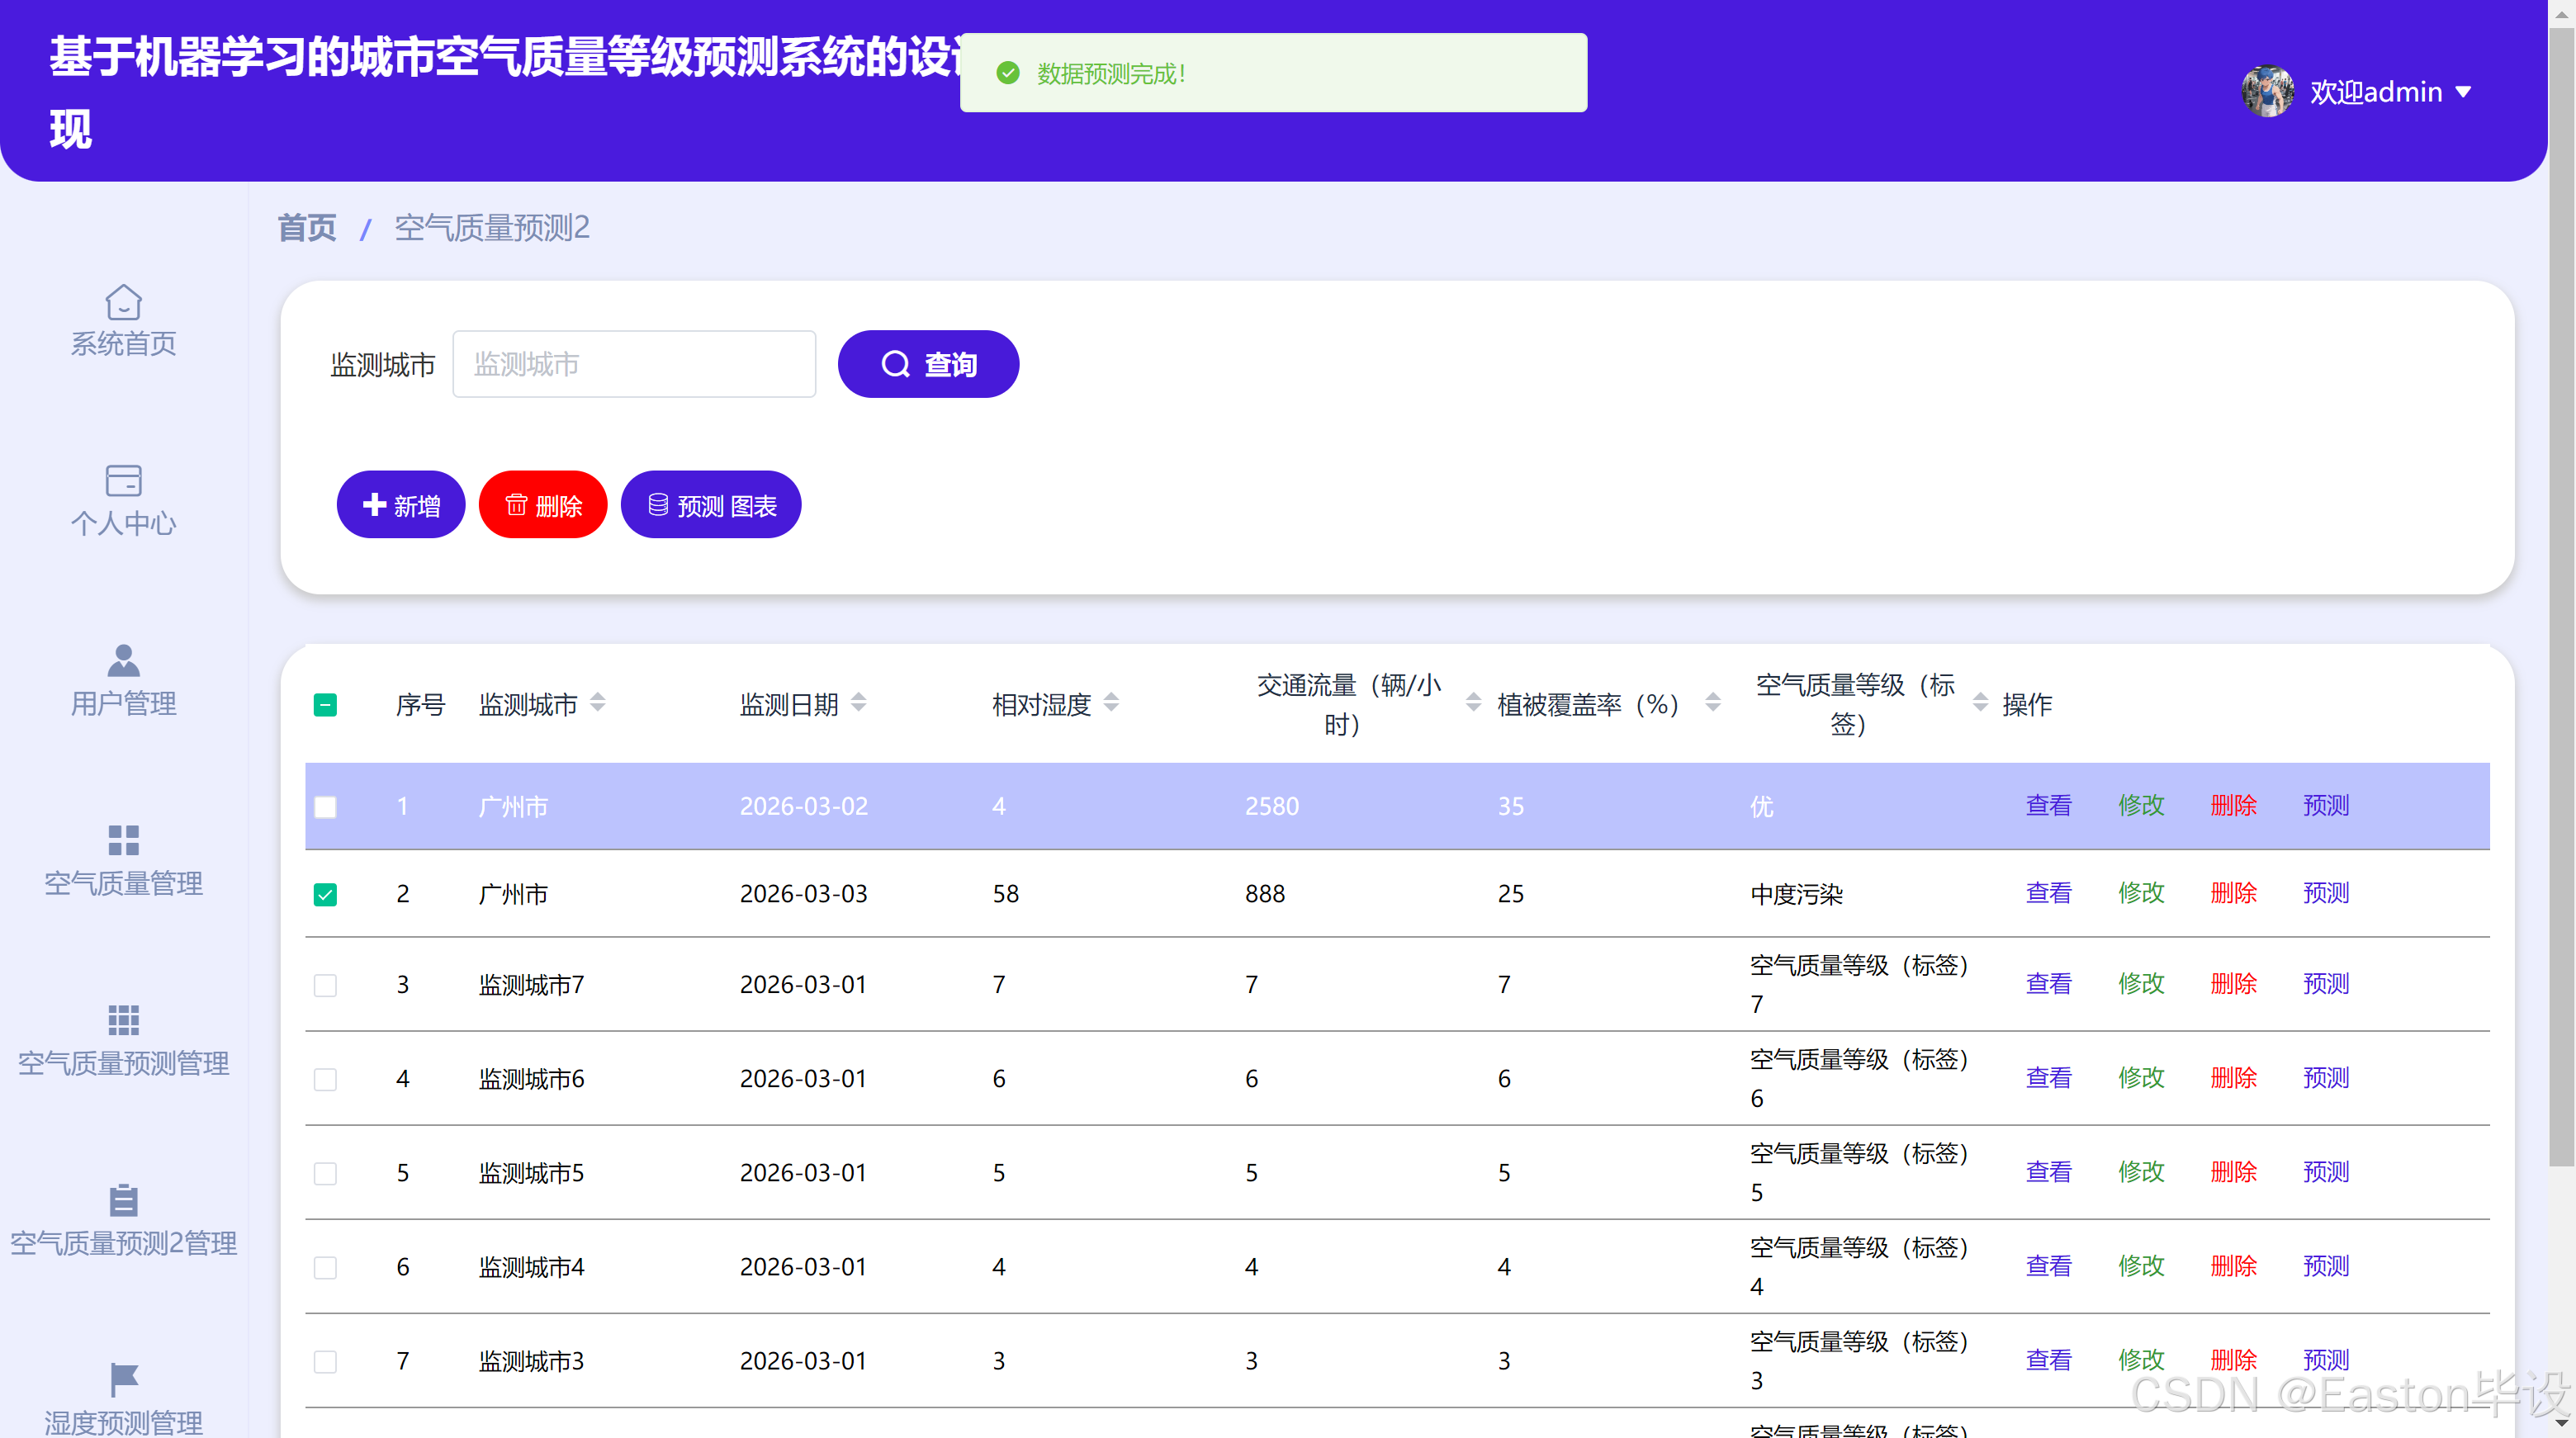Sort by 空气质量等级 column arrows
Viewport: 2576px width, 1438px height.
tap(1980, 703)
